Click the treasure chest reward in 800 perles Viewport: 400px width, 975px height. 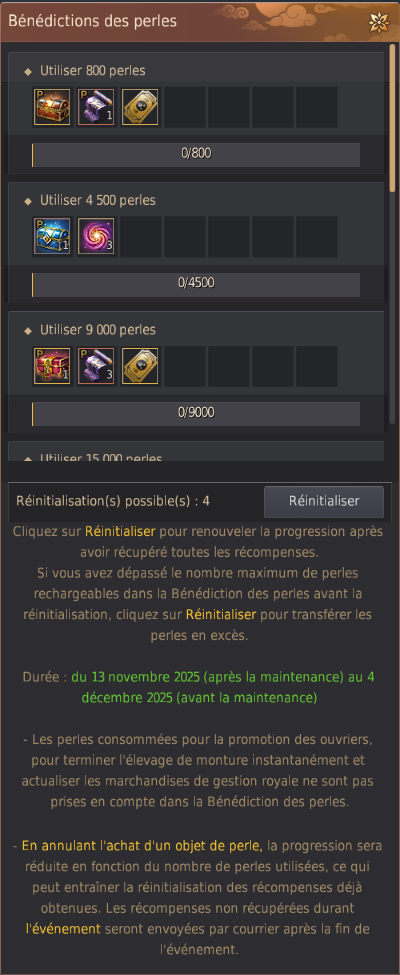(53, 108)
